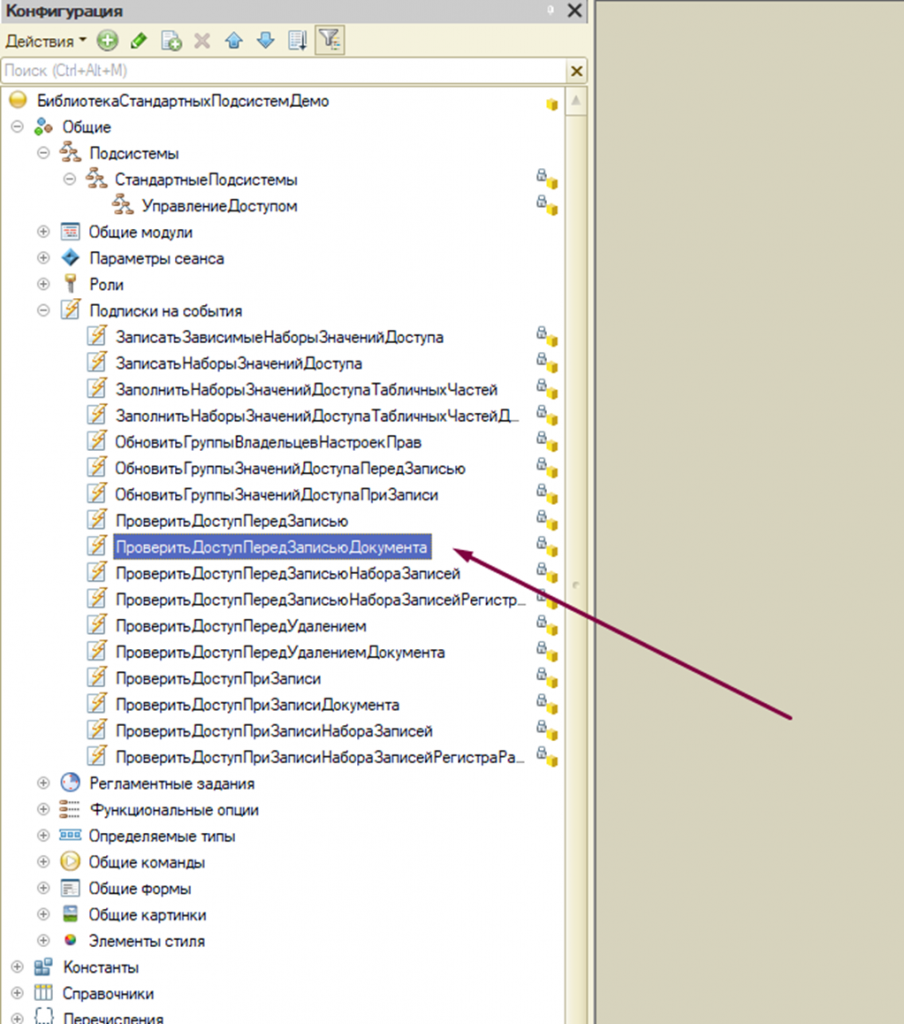This screenshot has height=1024, width=904.
Task: Click the Sort list toolbar icon
Action: (x=298, y=41)
